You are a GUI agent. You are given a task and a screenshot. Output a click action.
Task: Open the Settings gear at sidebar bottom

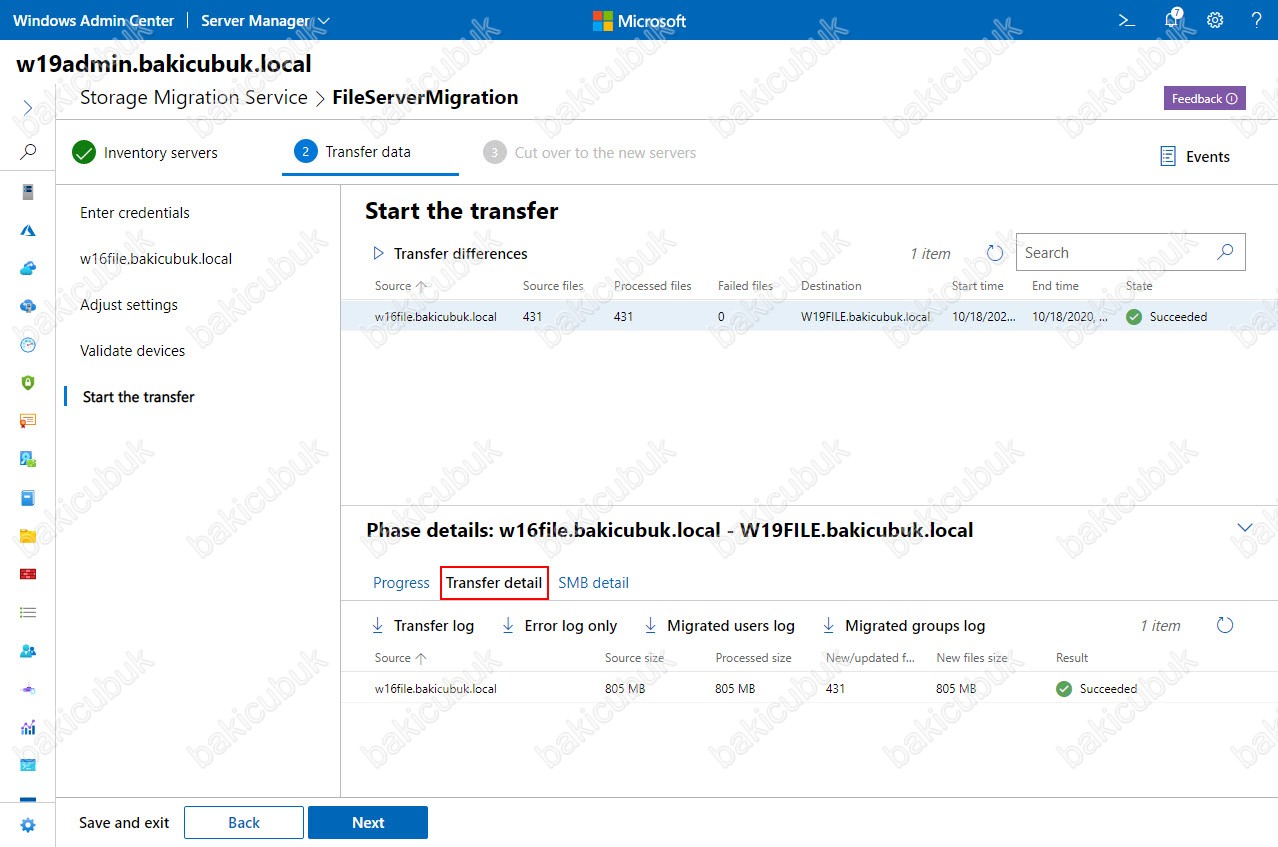pyautogui.click(x=28, y=825)
